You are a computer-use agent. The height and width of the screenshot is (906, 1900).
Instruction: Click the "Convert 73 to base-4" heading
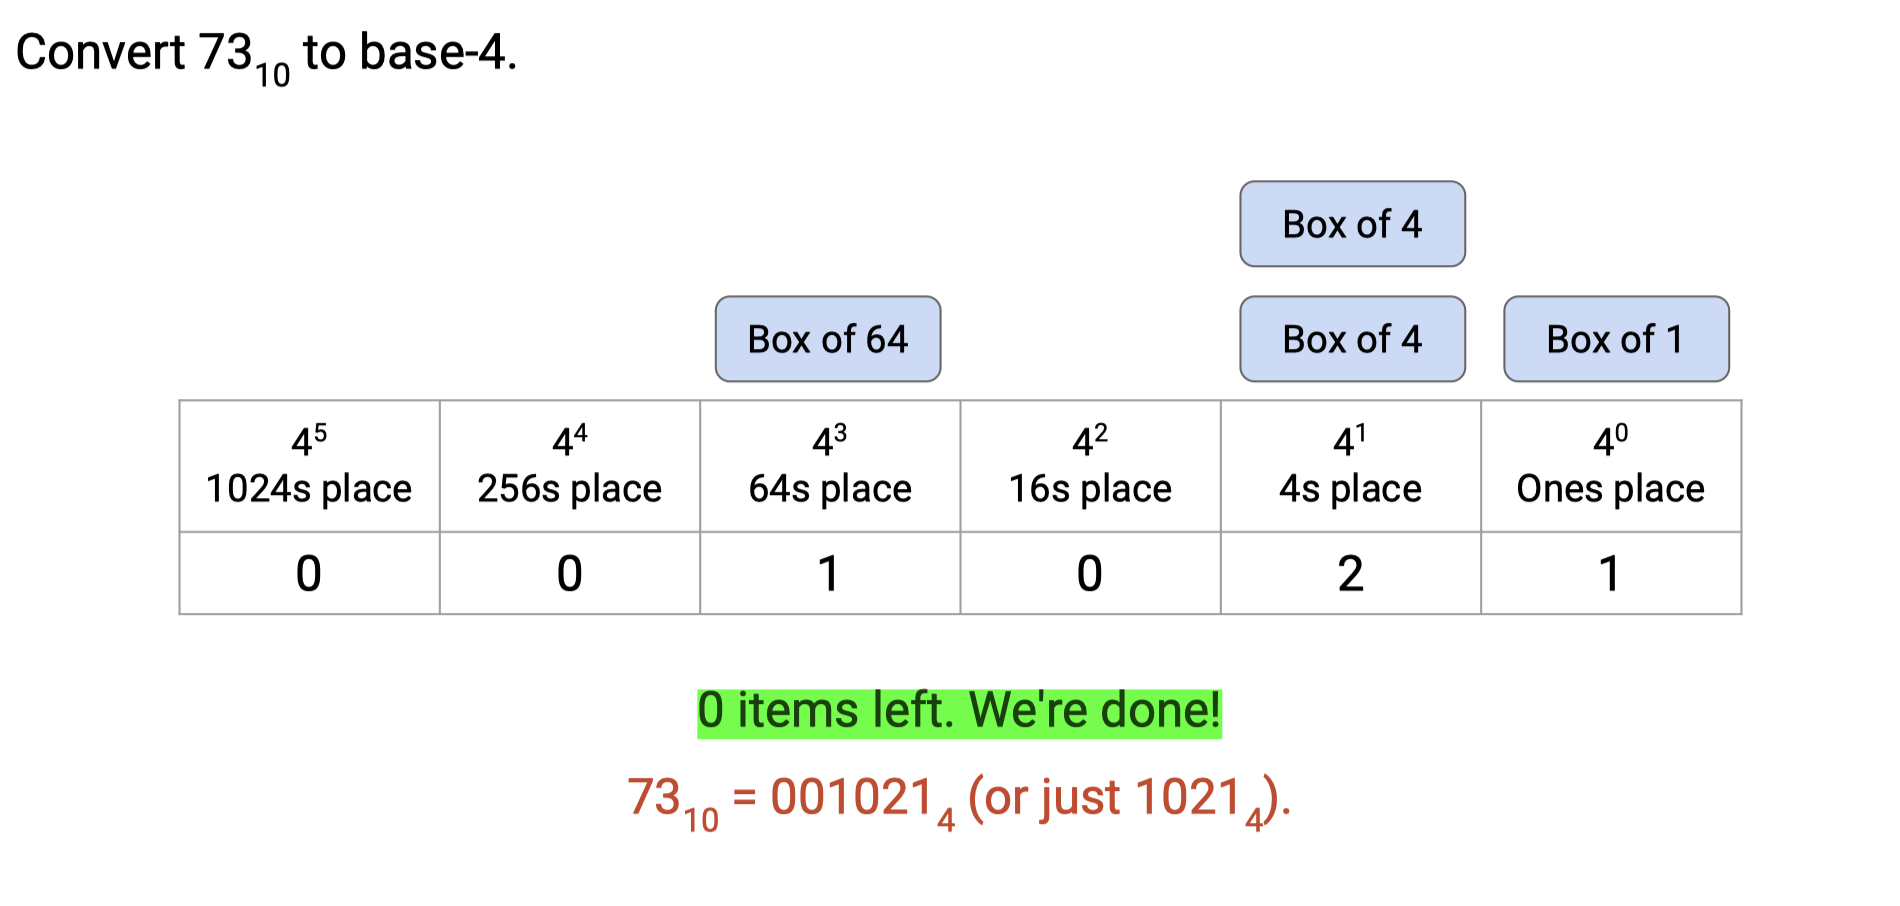click(266, 54)
